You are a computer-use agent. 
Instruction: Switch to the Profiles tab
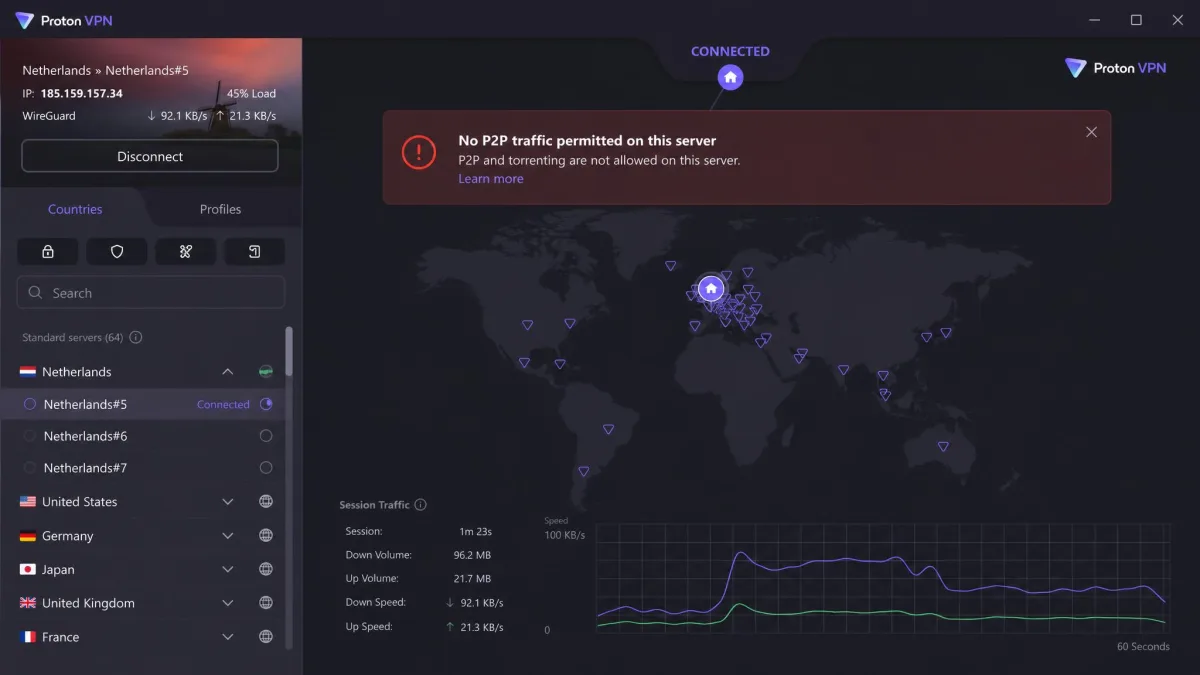pyautogui.click(x=220, y=209)
